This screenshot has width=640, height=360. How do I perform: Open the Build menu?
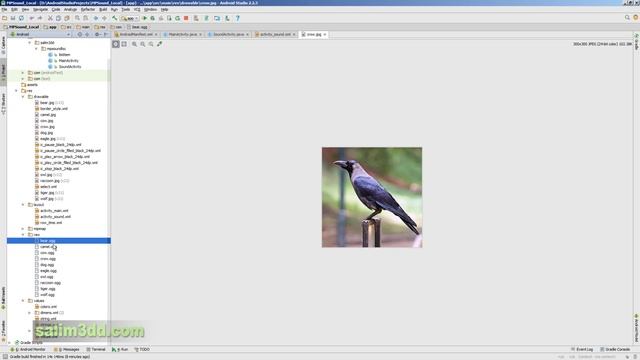[x=103, y=9]
